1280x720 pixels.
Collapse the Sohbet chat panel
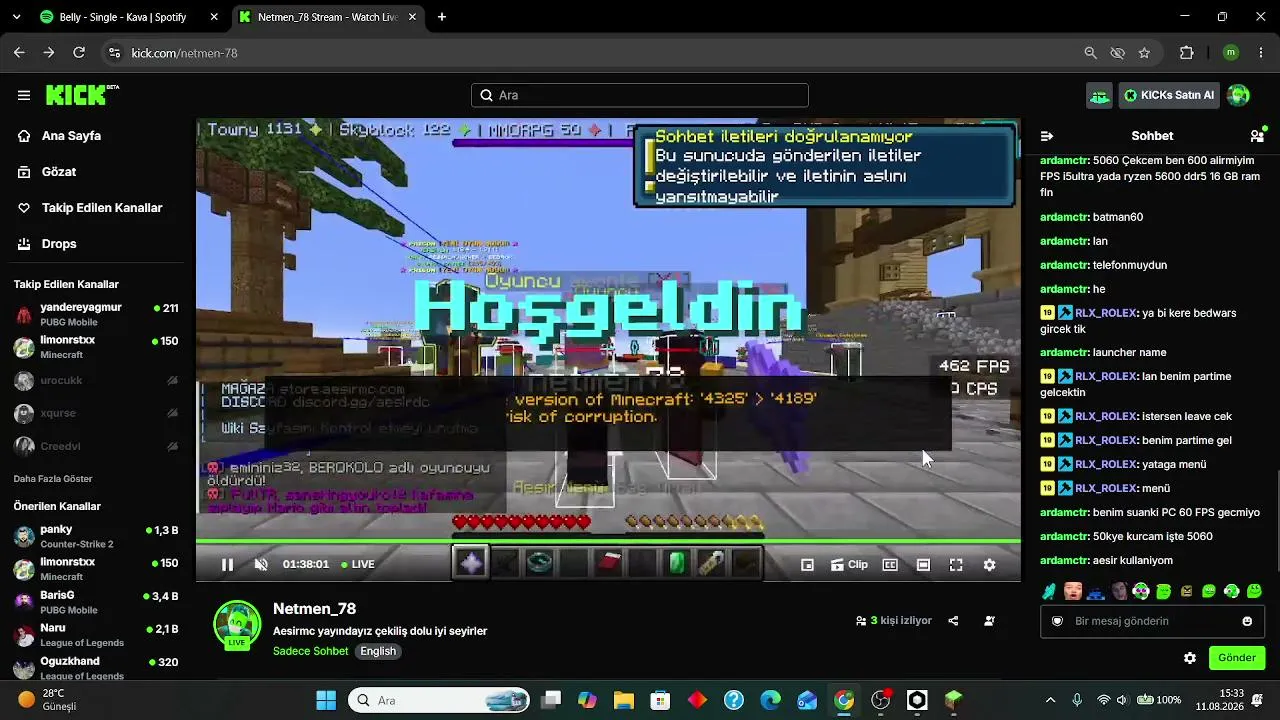1047,136
